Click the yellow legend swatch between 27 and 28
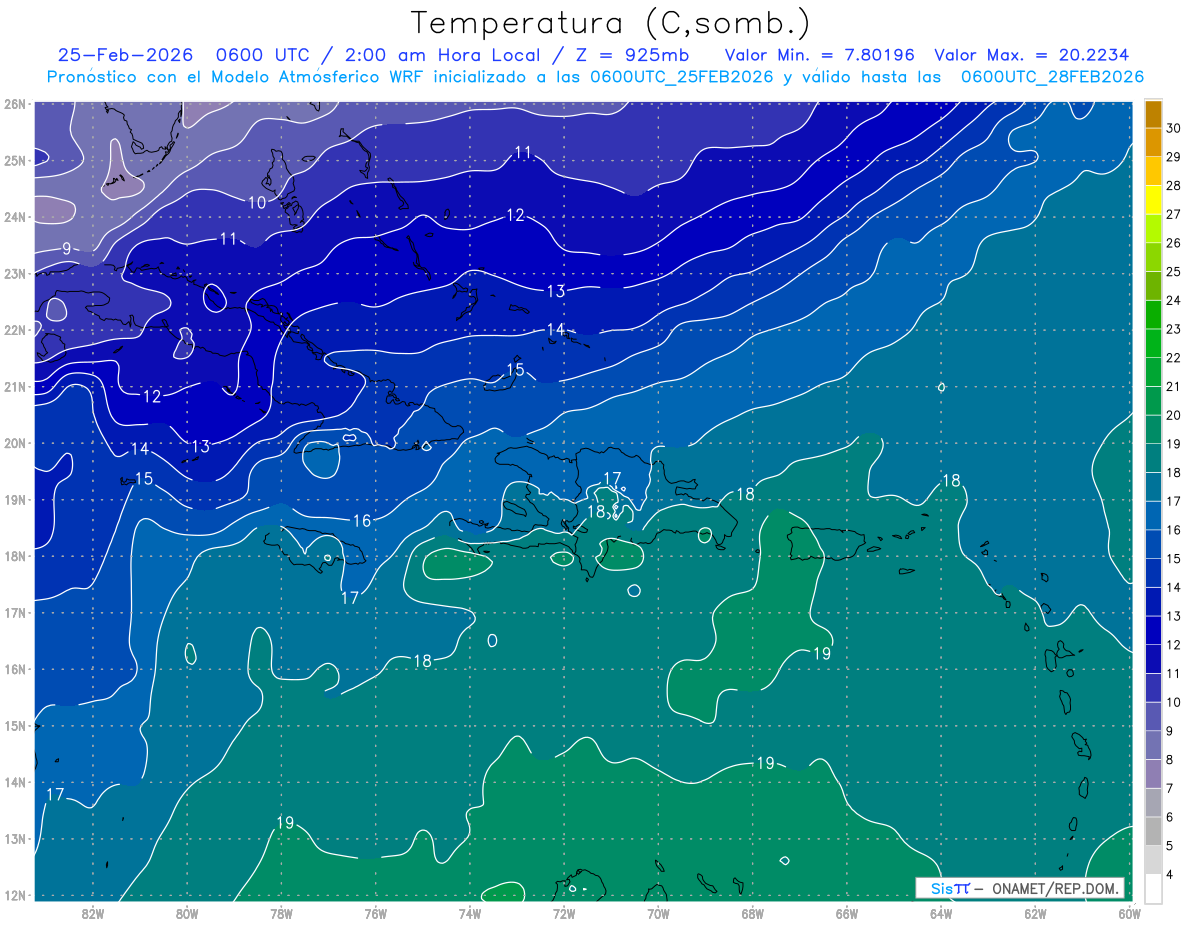 (1153, 200)
